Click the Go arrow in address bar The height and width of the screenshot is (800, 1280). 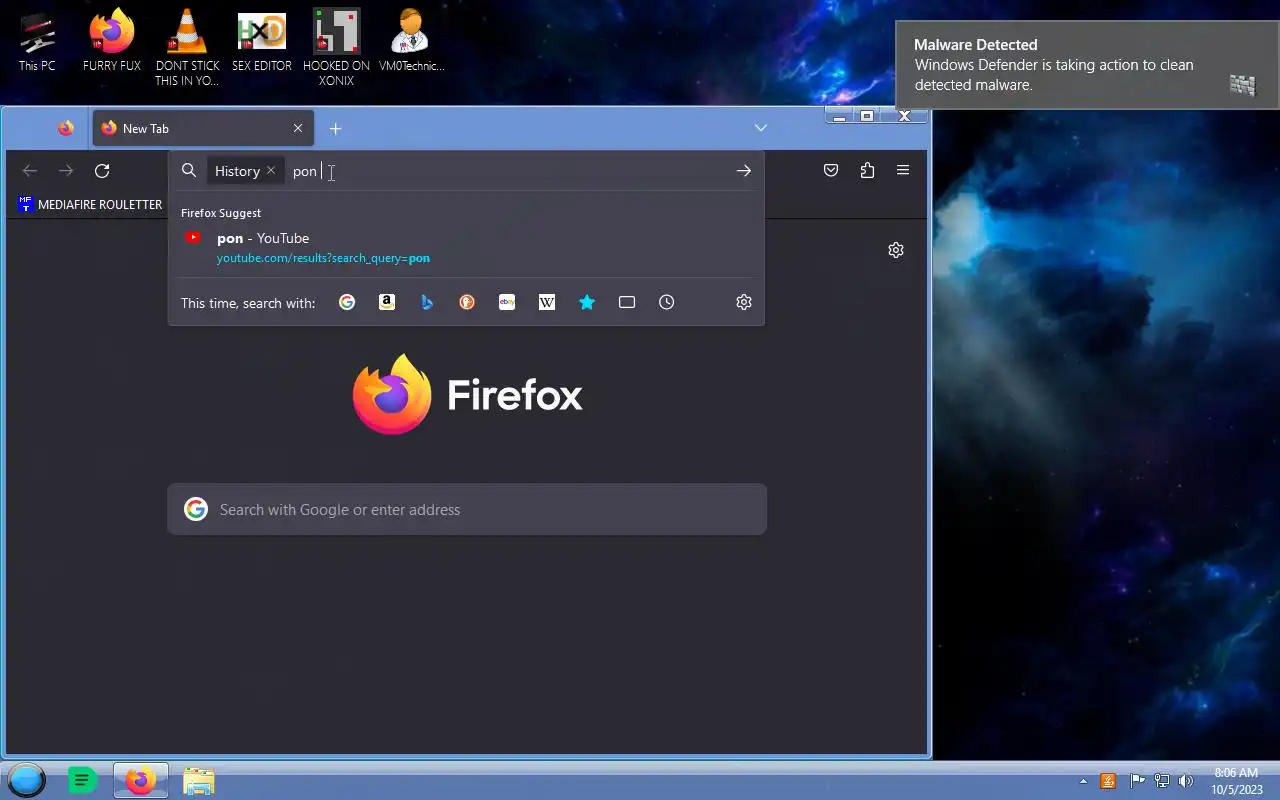pyautogui.click(x=744, y=171)
